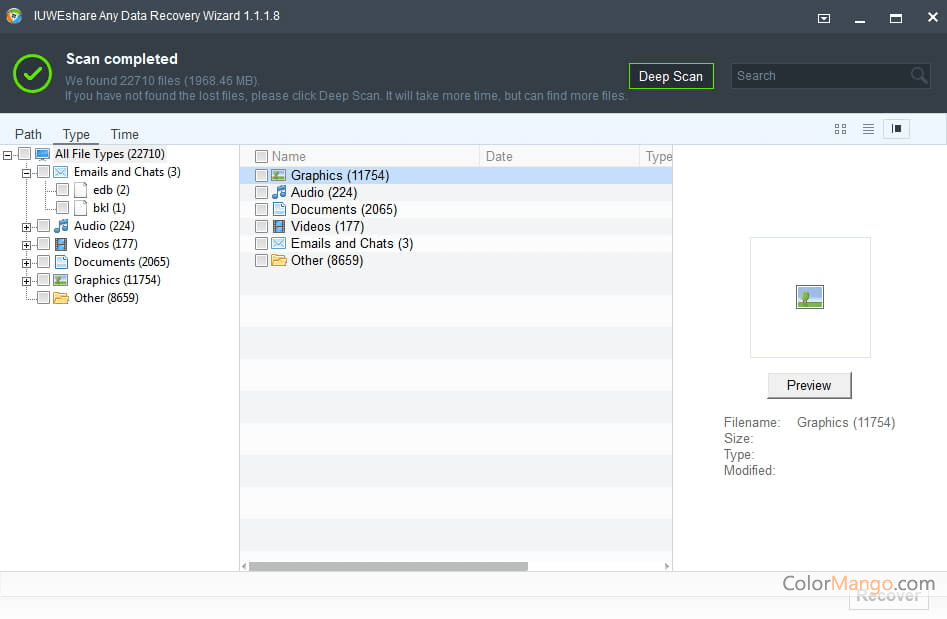Start a Deep Scan
Screen dimensions: 947x619
670,76
